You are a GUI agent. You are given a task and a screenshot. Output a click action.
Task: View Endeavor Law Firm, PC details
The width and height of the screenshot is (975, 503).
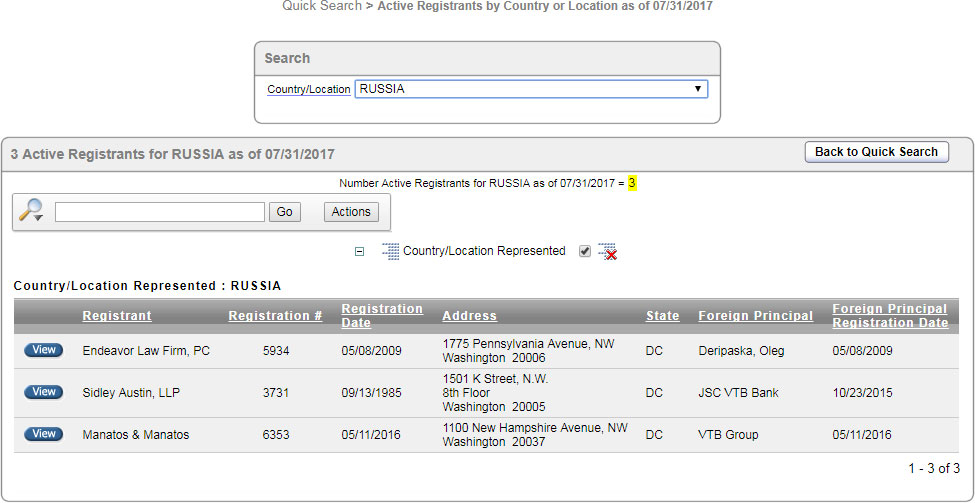[44, 350]
